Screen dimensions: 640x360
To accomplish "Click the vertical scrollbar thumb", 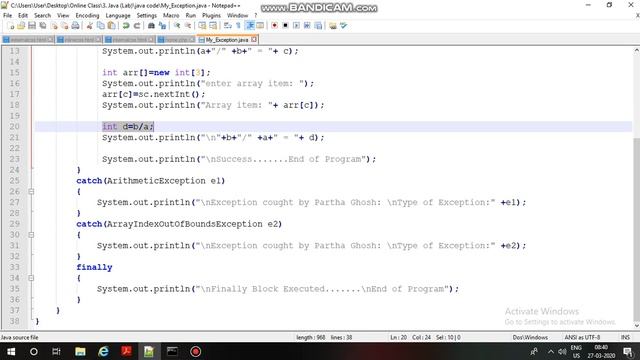I will [636, 229].
